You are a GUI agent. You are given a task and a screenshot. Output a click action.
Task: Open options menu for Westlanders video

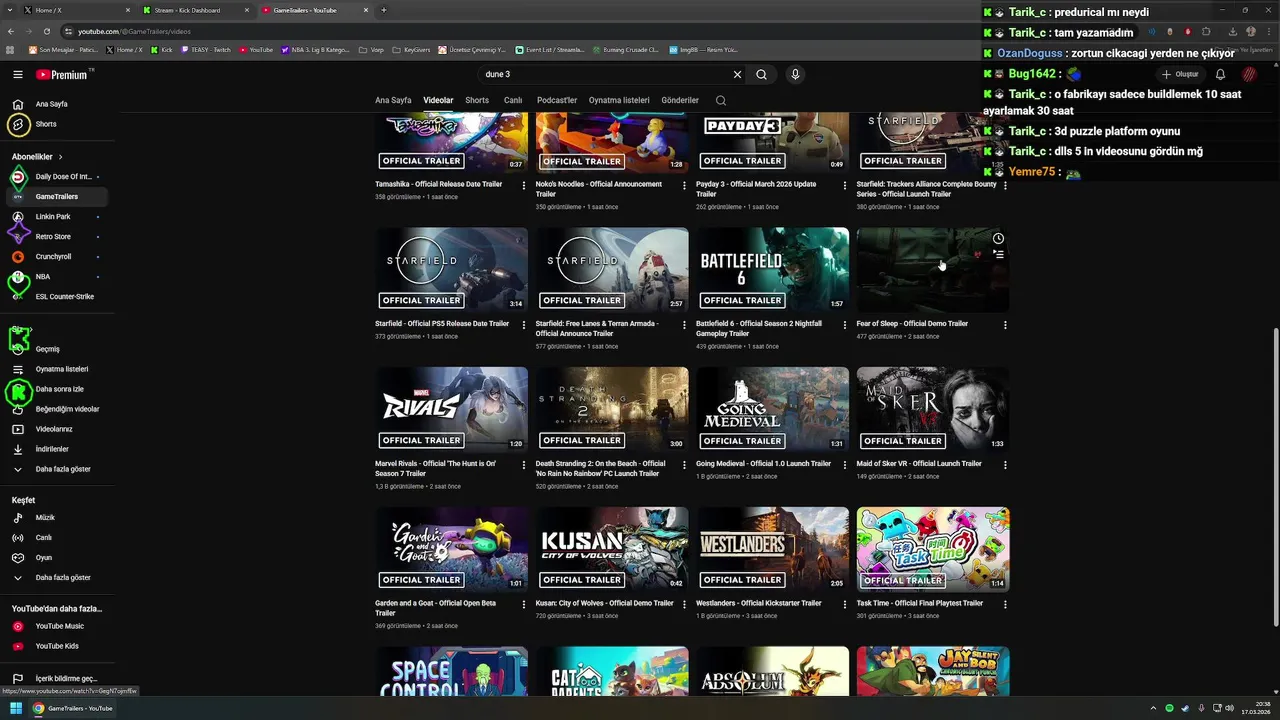click(845, 604)
